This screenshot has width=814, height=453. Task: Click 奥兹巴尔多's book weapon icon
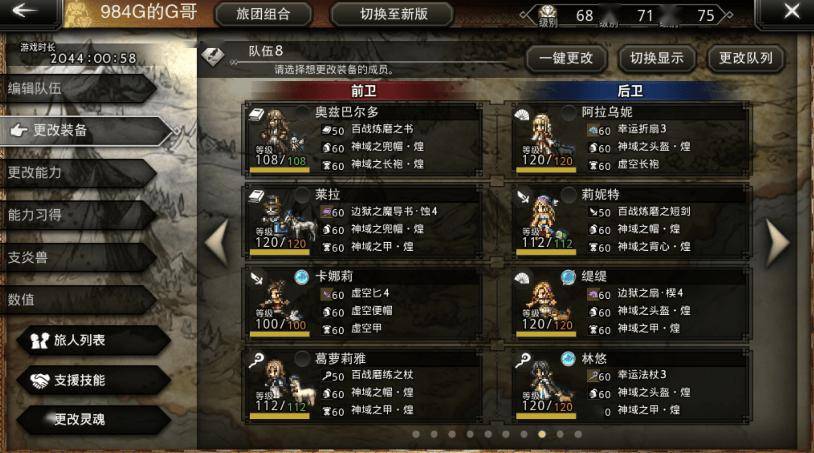[x=256, y=115]
